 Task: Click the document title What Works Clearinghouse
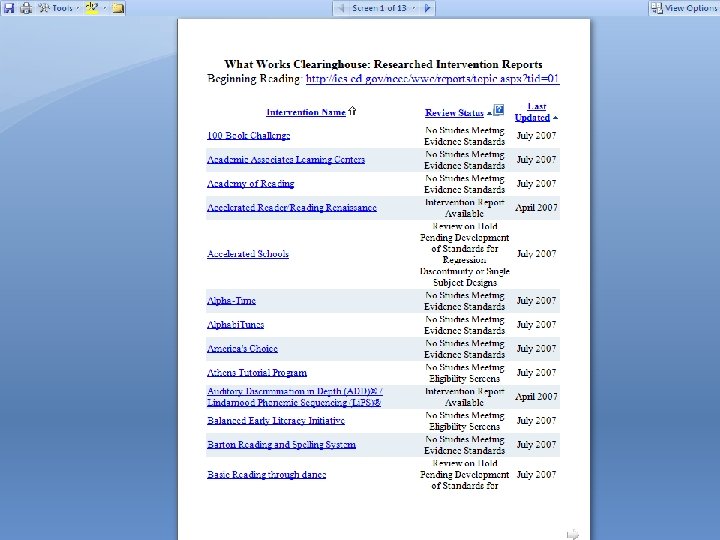pos(383,64)
